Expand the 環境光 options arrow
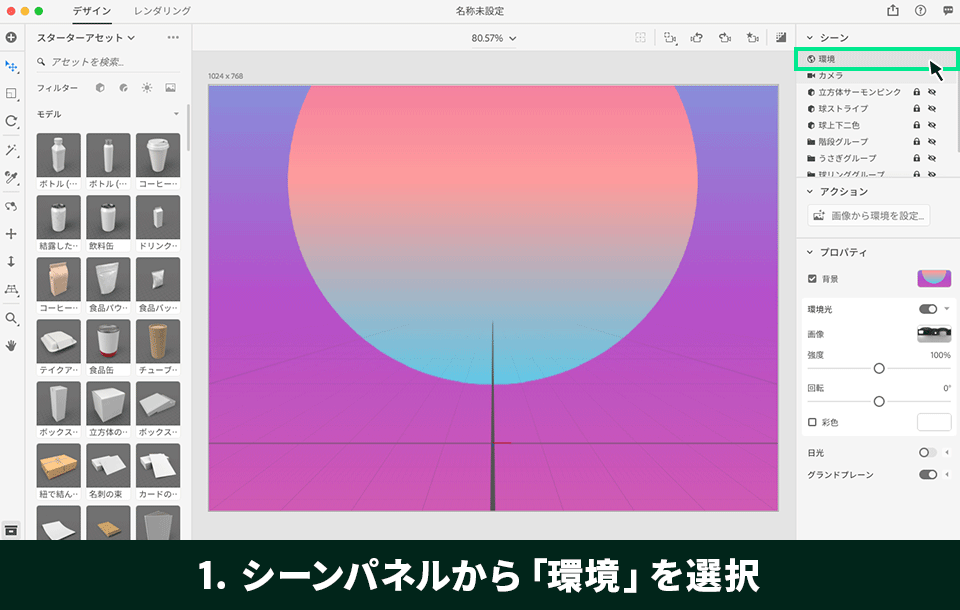Screen dimensions: 960x610 947,309
